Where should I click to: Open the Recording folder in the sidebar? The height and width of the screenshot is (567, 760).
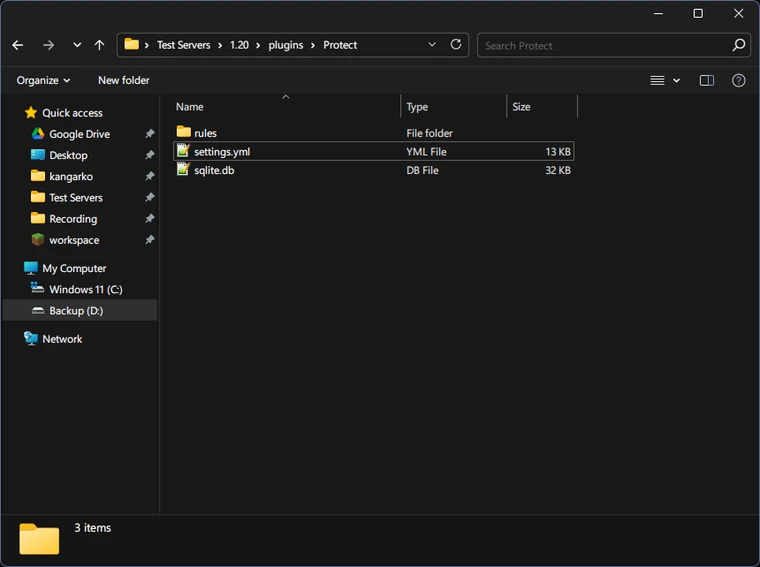point(73,219)
